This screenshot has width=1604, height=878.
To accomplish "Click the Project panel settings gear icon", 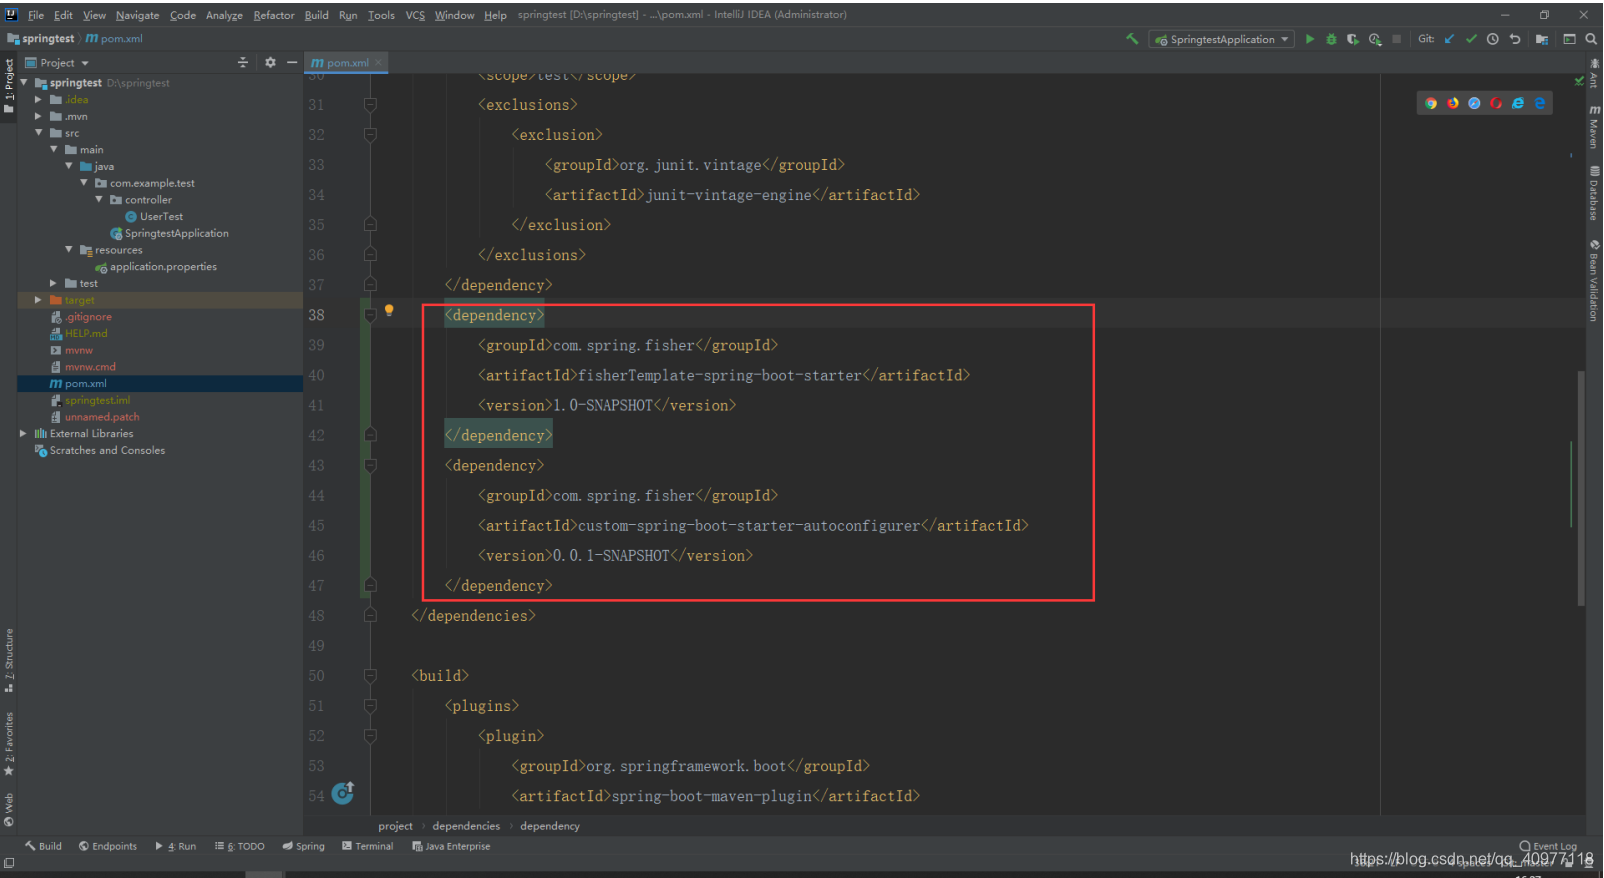I will point(270,62).
